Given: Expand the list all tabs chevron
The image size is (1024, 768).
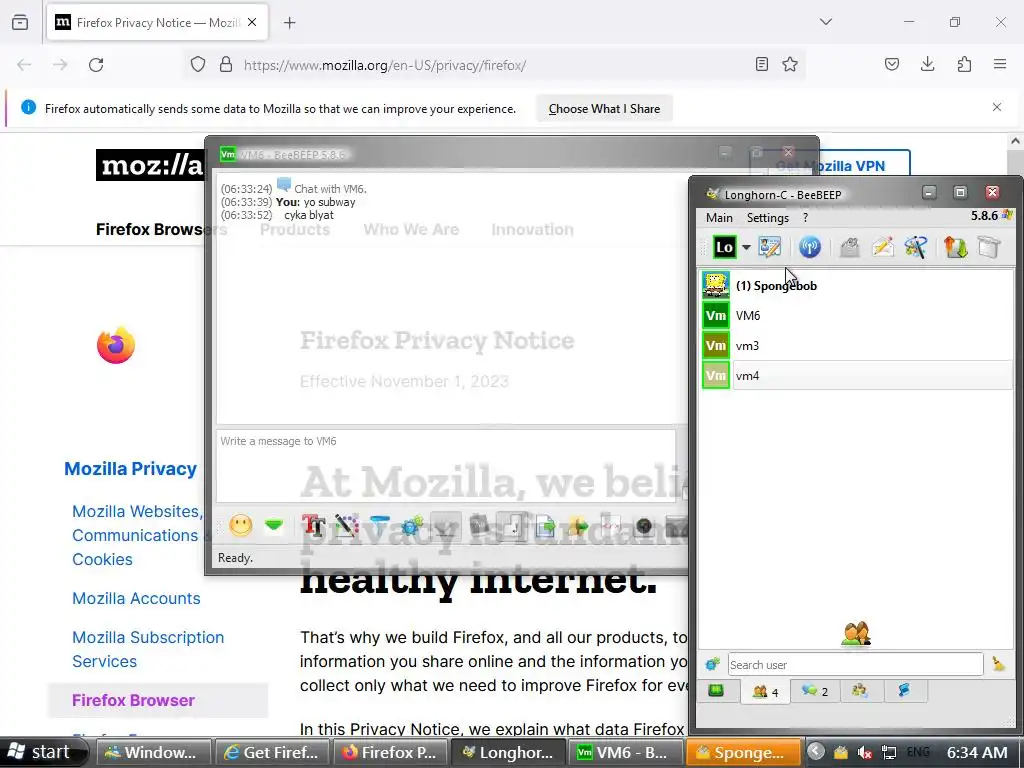Looking at the screenshot, I should coord(826,22).
